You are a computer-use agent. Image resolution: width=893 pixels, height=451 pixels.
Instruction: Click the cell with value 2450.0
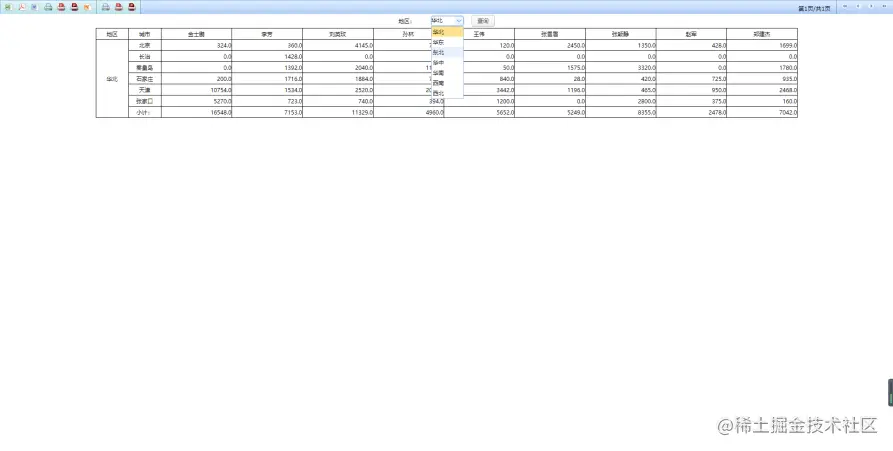click(550, 45)
